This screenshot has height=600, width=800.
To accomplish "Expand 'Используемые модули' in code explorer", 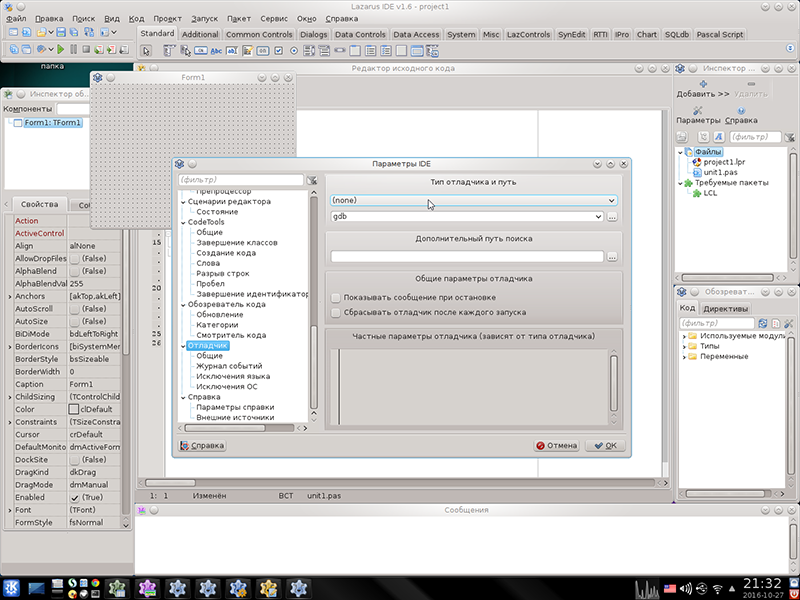I will tap(684, 336).
